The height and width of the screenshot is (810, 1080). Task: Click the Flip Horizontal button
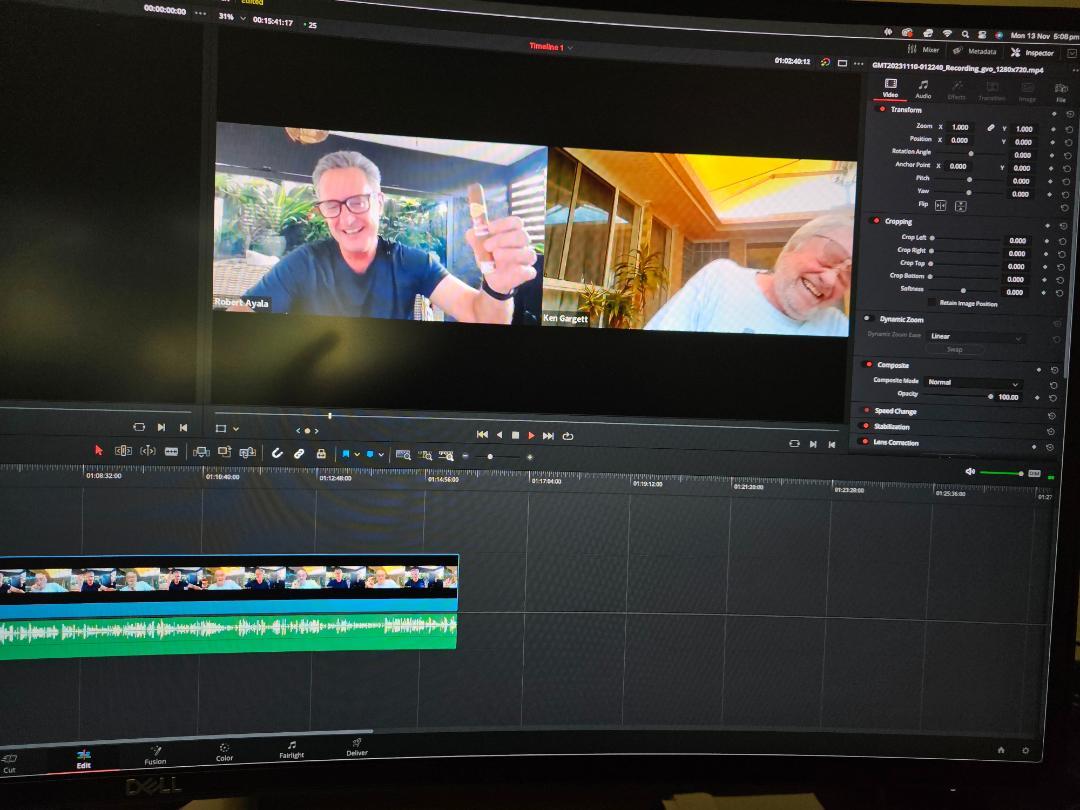click(941, 205)
